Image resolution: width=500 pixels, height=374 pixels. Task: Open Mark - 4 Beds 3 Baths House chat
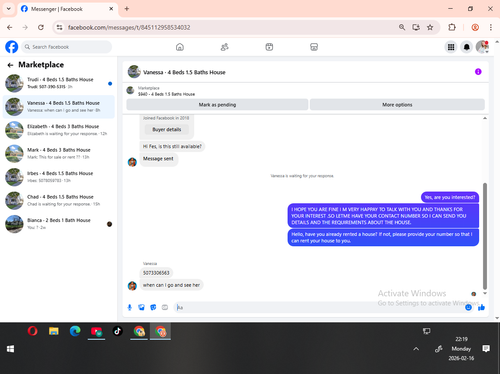click(59, 153)
